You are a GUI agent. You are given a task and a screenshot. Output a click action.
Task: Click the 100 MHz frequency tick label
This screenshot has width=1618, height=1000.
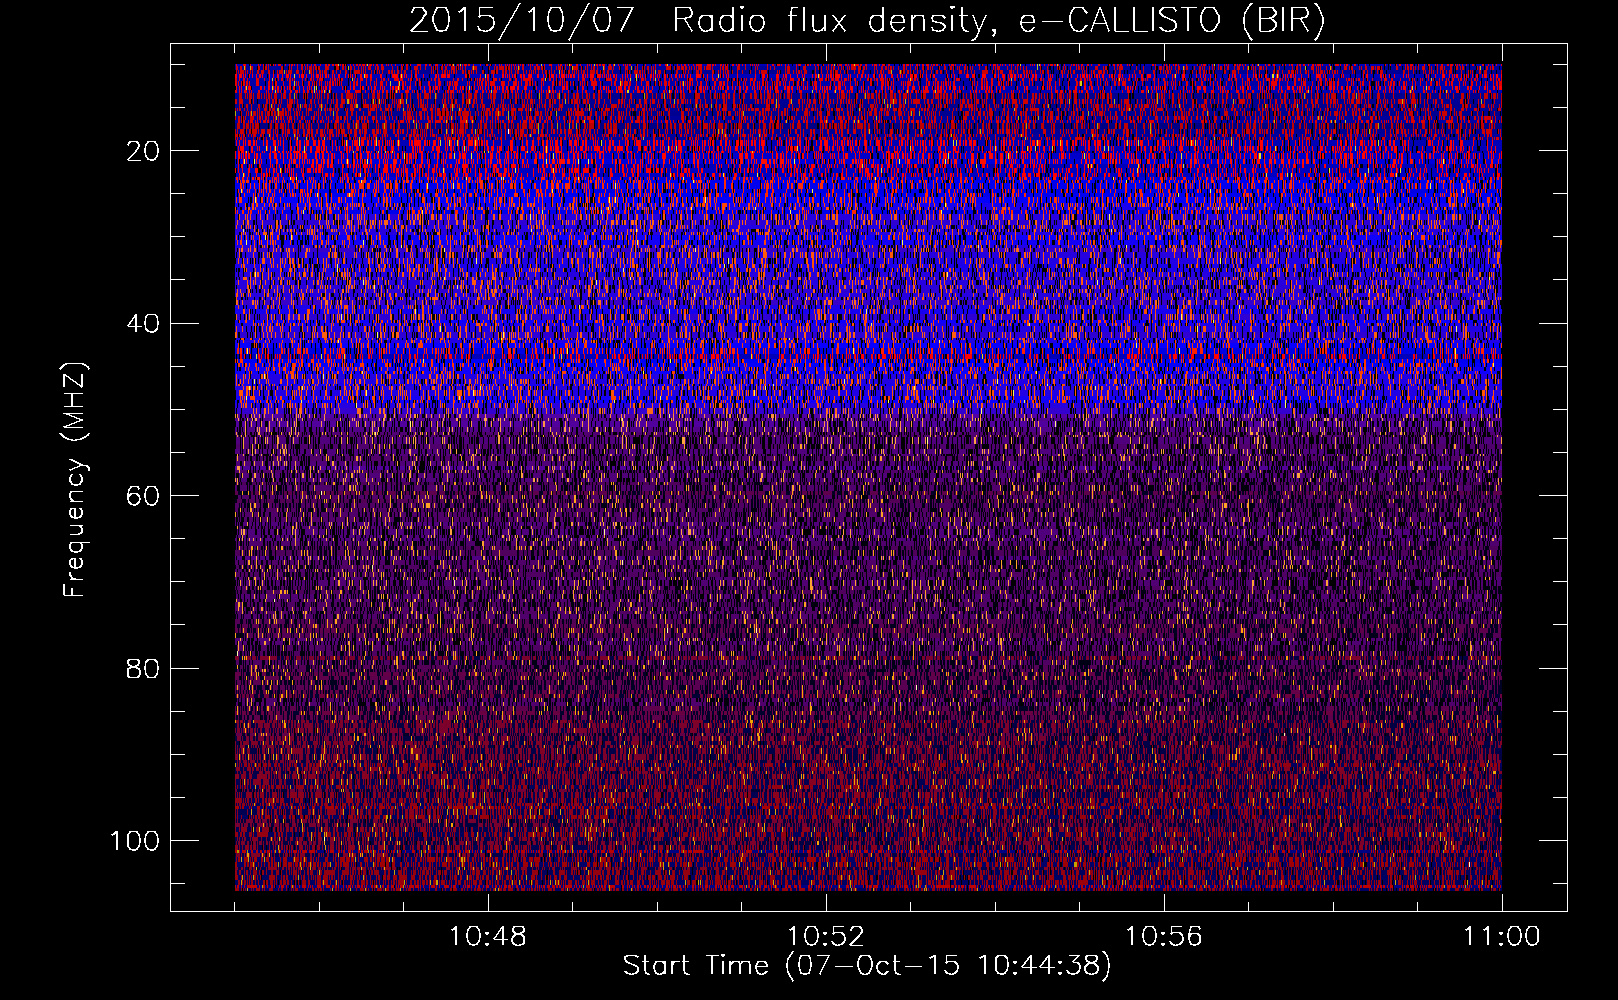(x=135, y=841)
